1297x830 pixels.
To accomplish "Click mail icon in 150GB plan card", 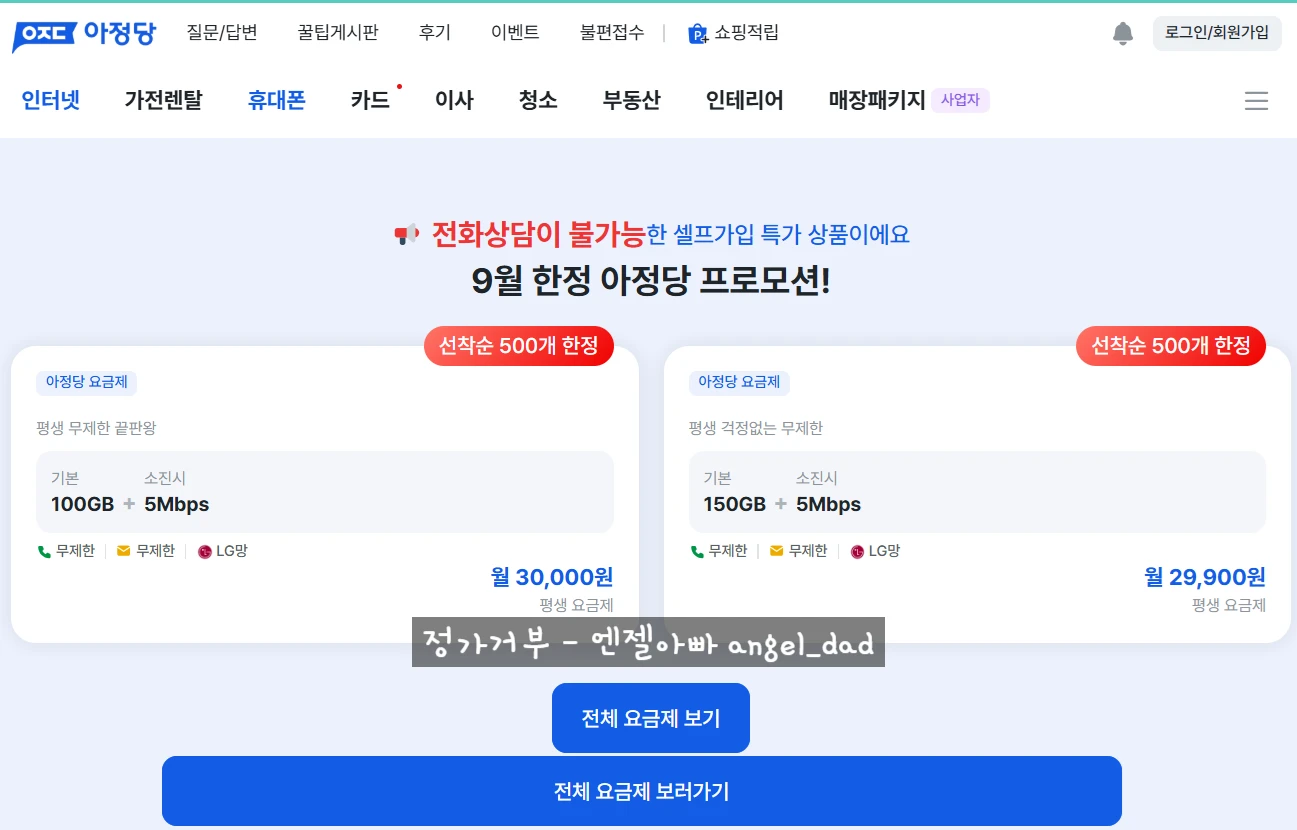I will click(x=777, y=551).
